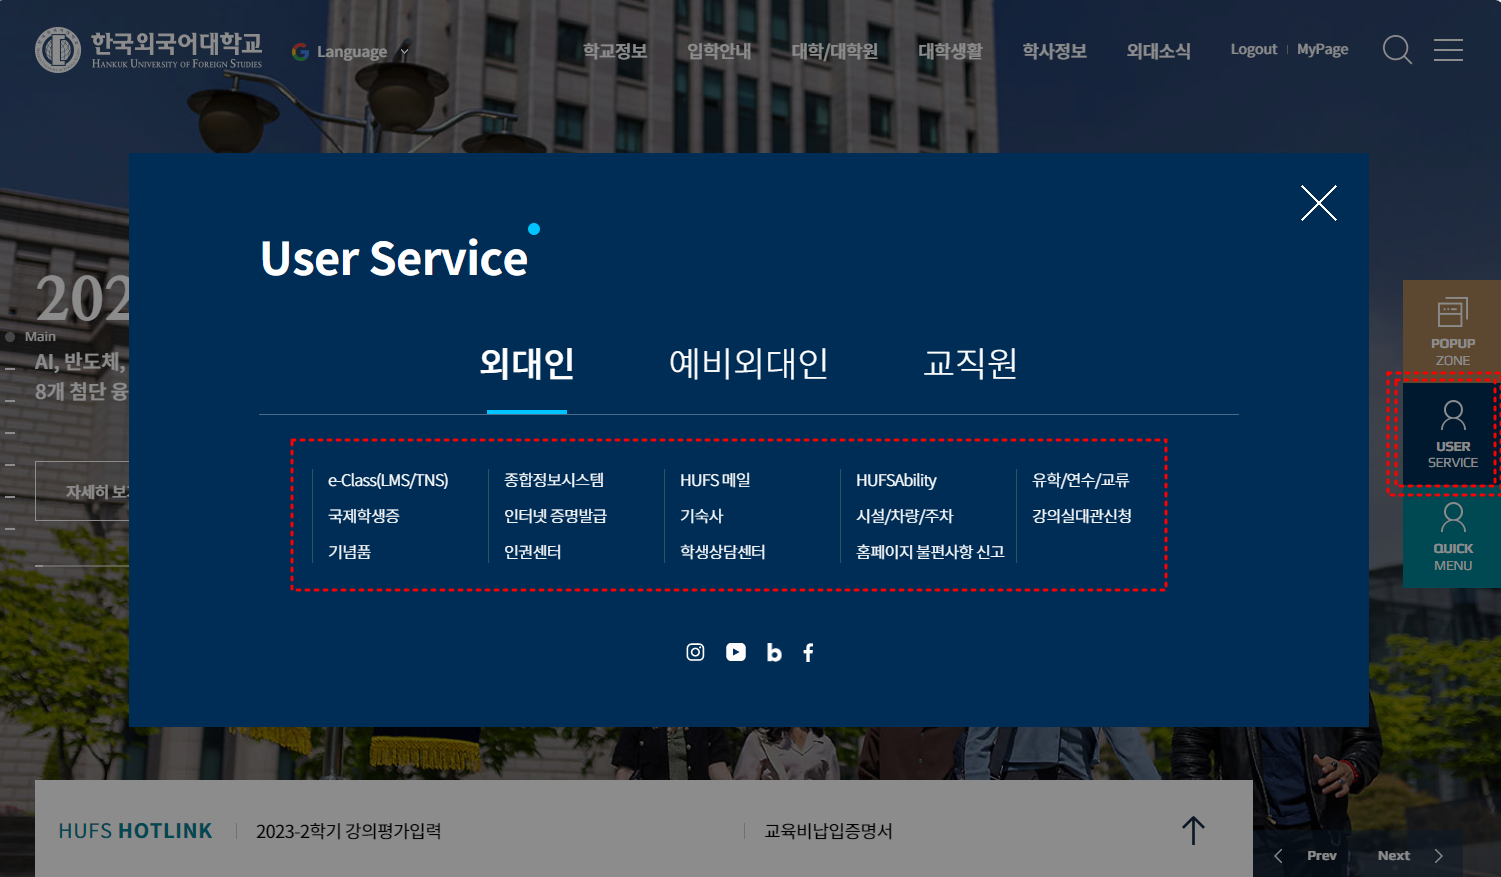Open the 입학안내 menu
Screen dimensions: 1501x877
coord(719,51)
